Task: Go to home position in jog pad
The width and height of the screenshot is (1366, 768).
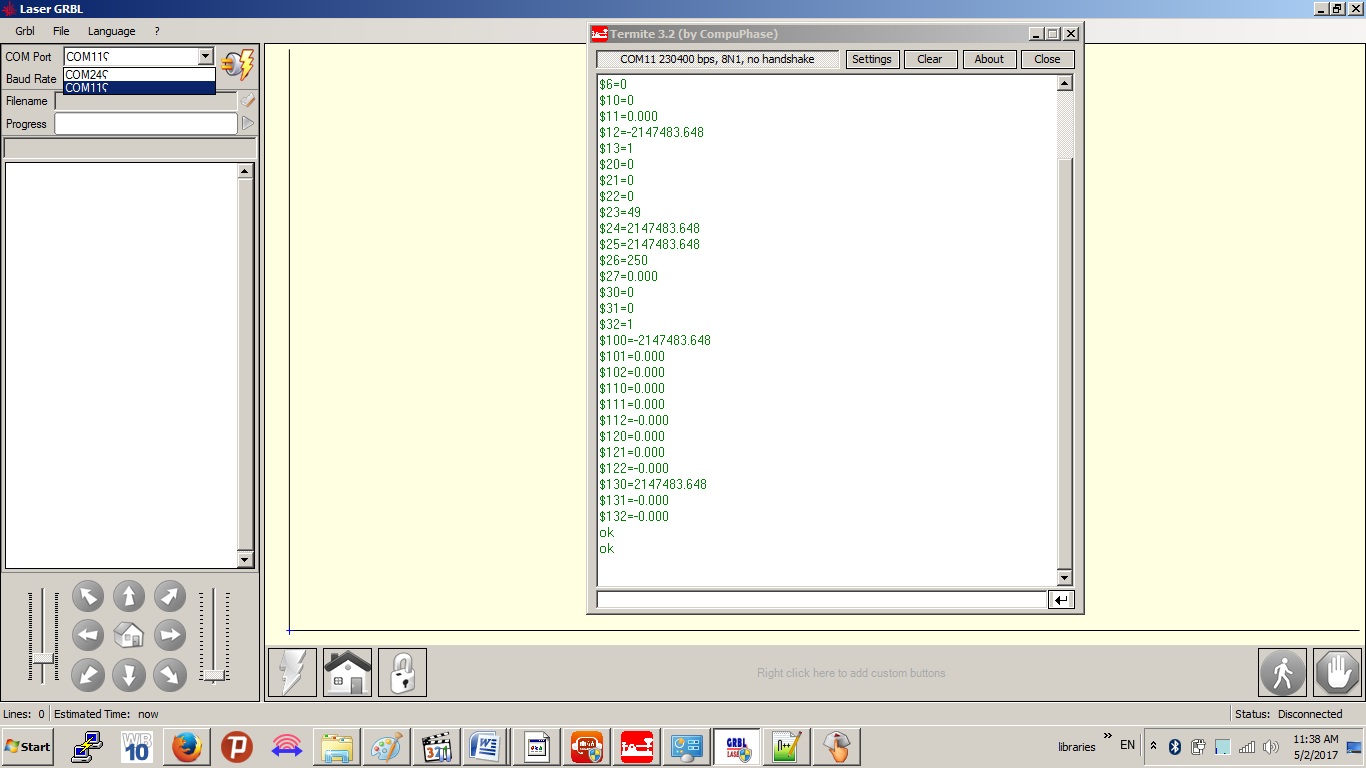Action: pyautogui.click(x=129, y=635)
